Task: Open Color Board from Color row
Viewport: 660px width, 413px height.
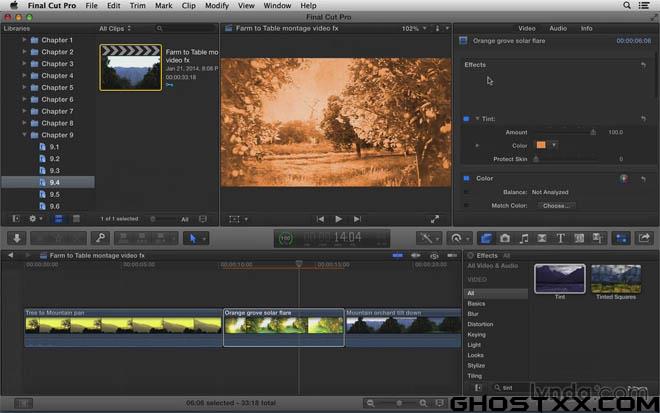Action: tap(624, 179)
